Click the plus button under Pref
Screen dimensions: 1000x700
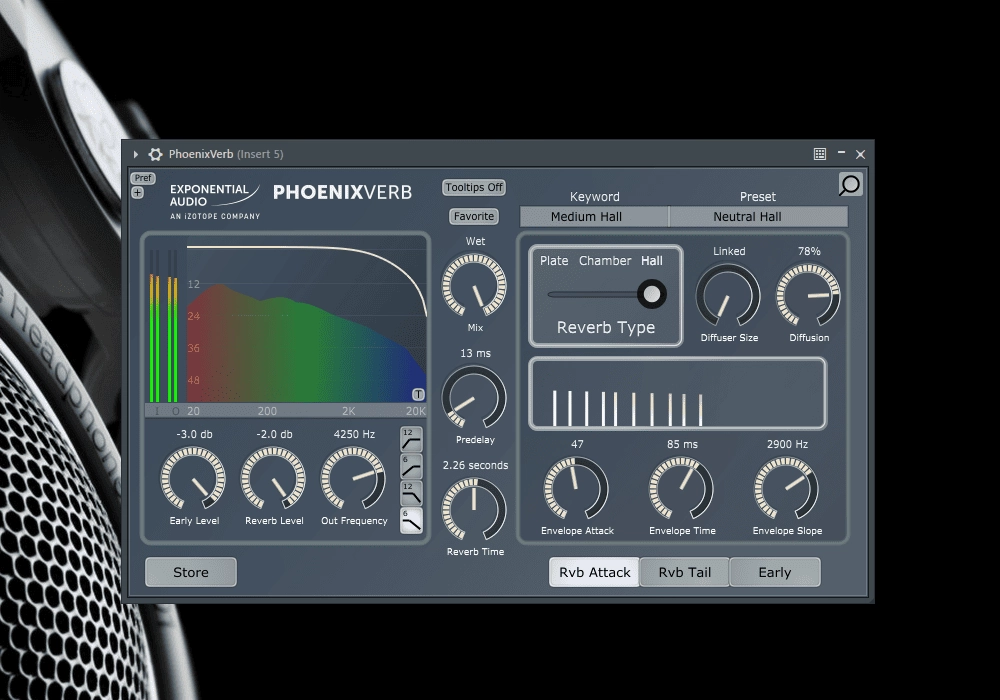pyautogui.click(x=138, y=193)
